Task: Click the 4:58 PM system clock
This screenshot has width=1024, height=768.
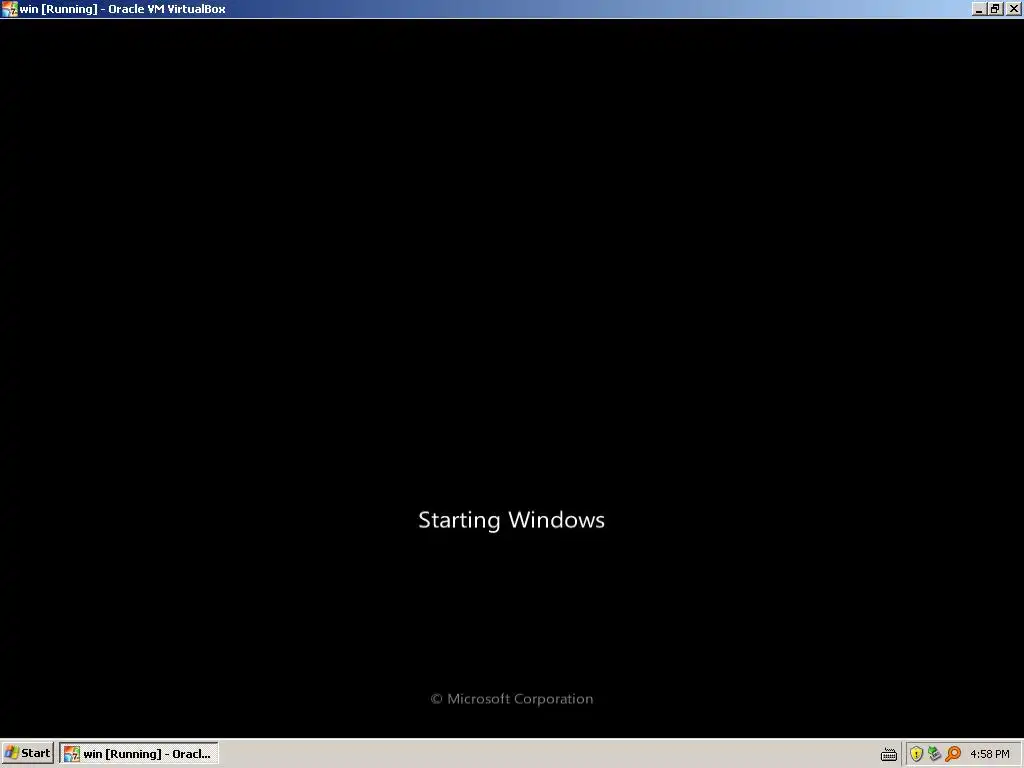Action: (989, 754)
